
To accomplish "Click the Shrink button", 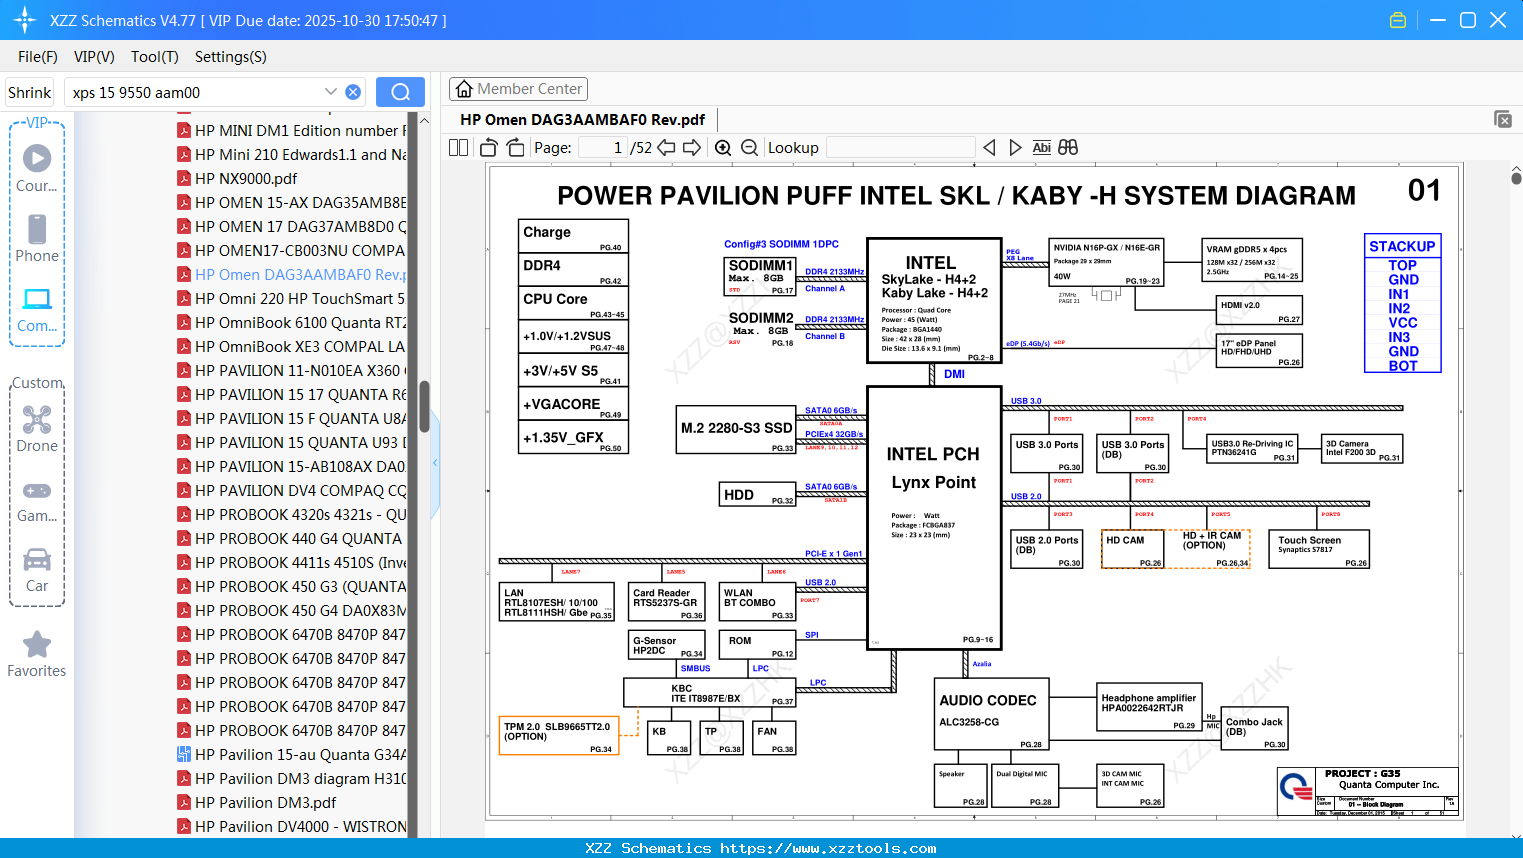I will tap(29, 92).
